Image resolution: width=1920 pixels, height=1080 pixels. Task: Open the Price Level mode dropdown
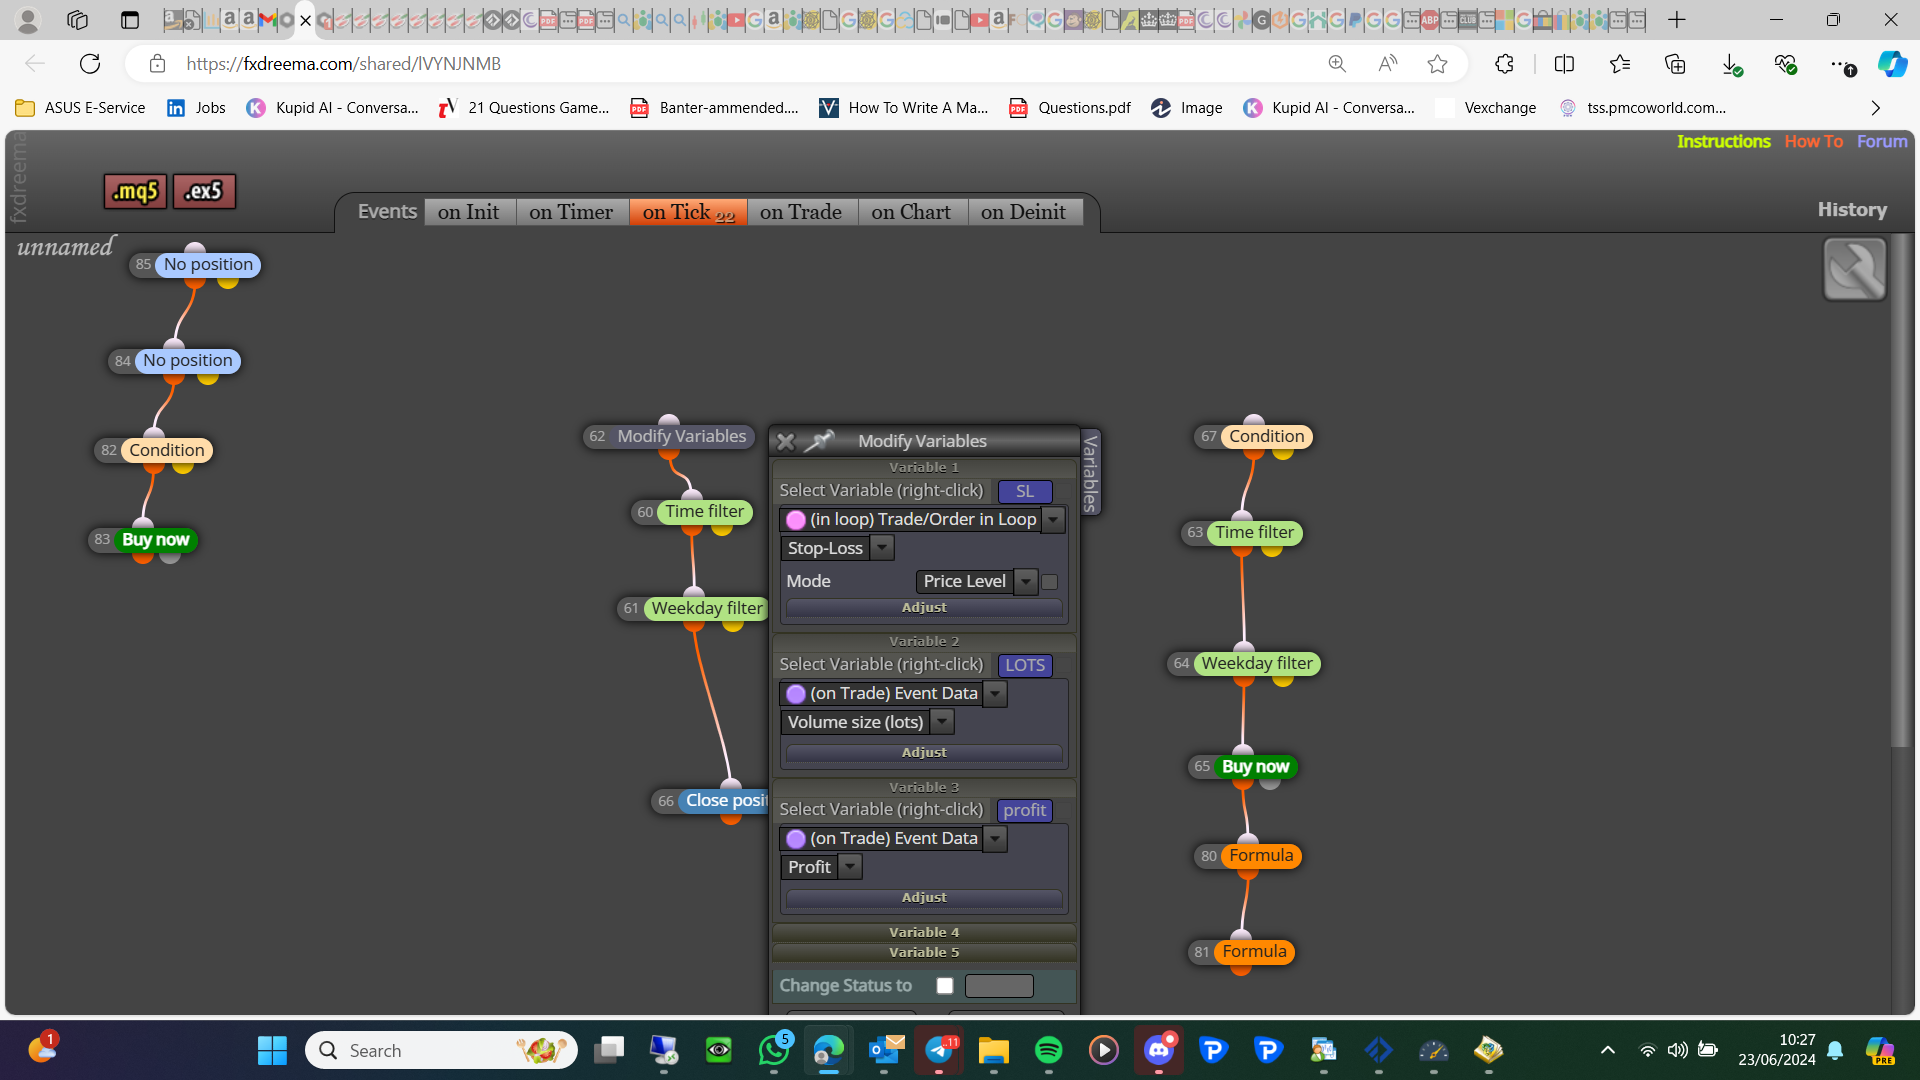tap(1026, 582)
